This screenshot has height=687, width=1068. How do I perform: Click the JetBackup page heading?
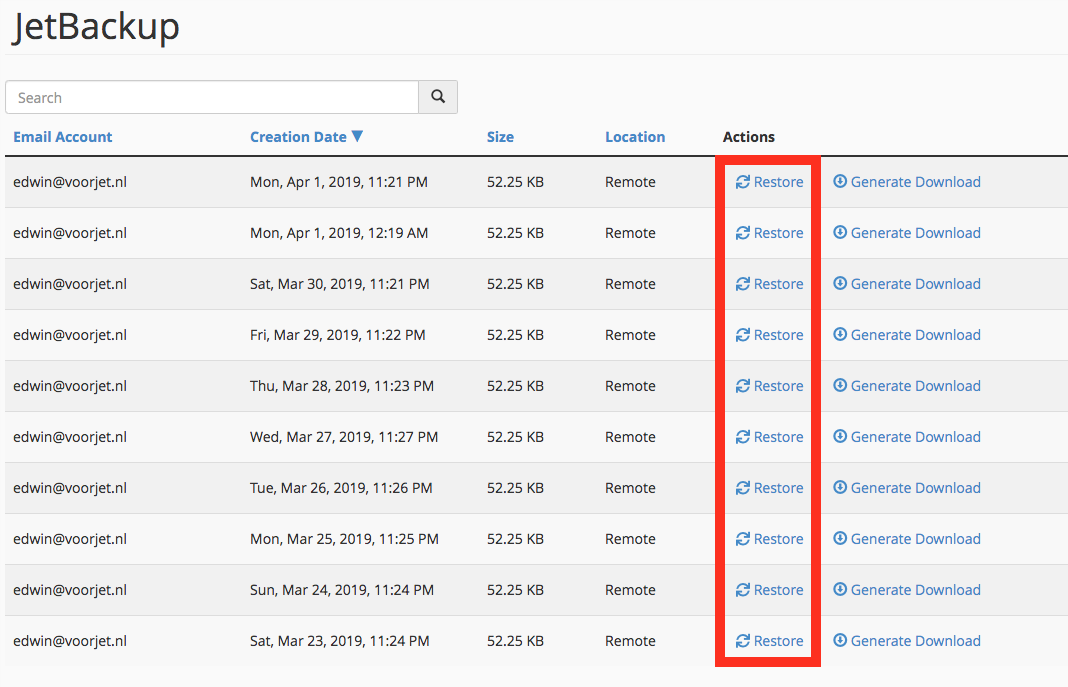pos(95,27)
